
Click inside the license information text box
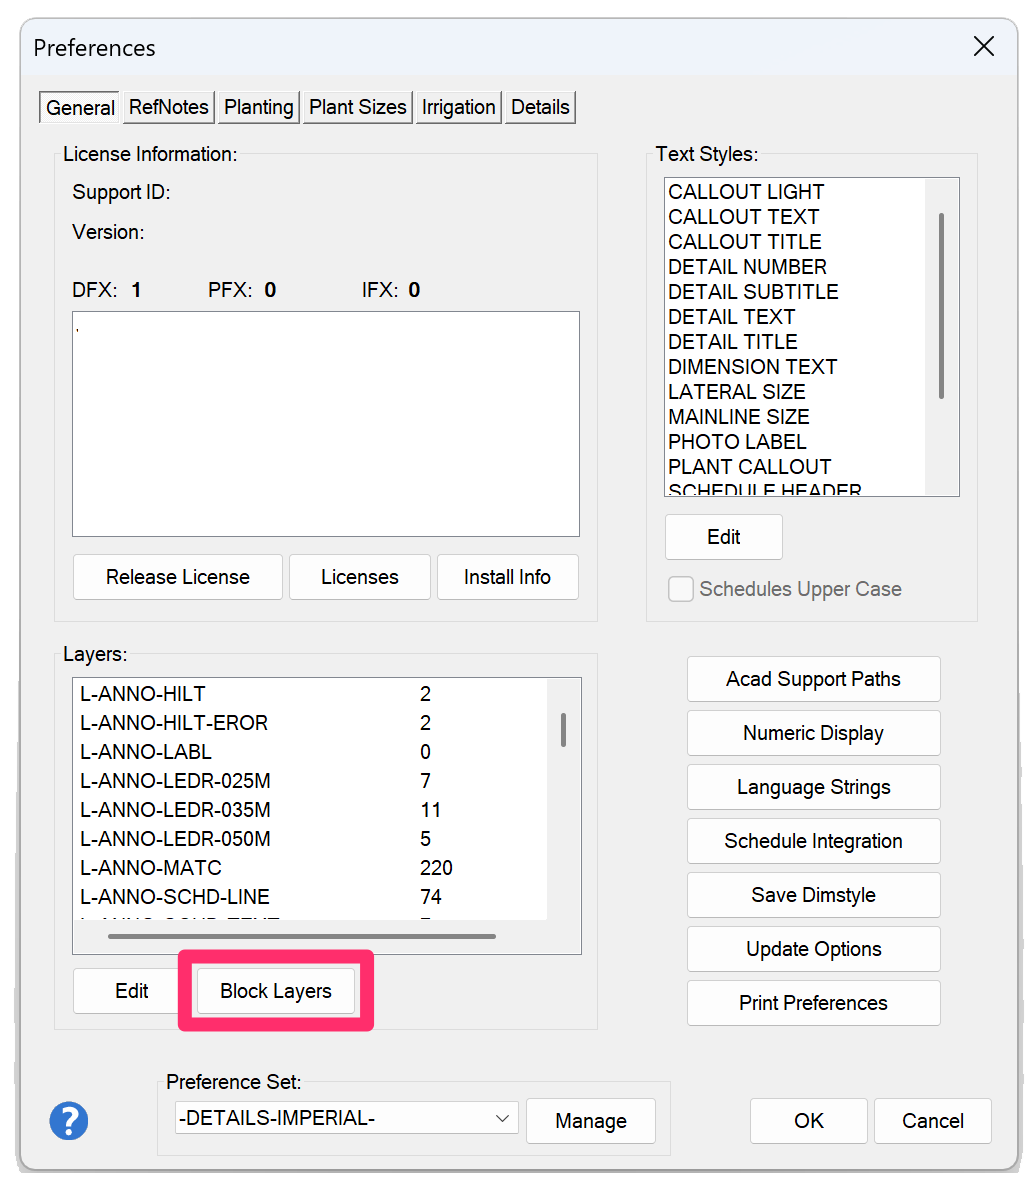coord(325,424)
